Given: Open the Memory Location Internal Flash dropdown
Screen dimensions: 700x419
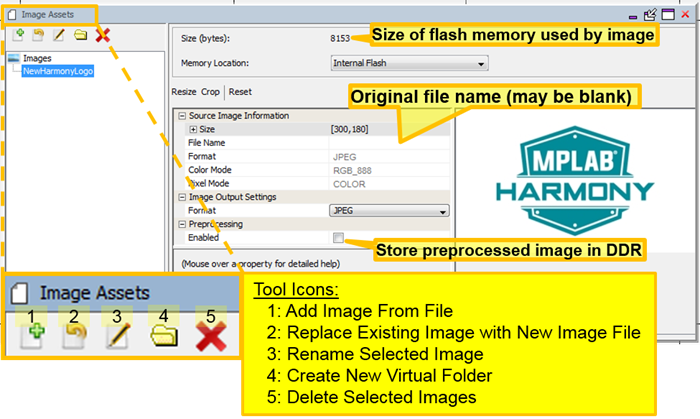Looking at the screenshot, I should pos(409,63).
